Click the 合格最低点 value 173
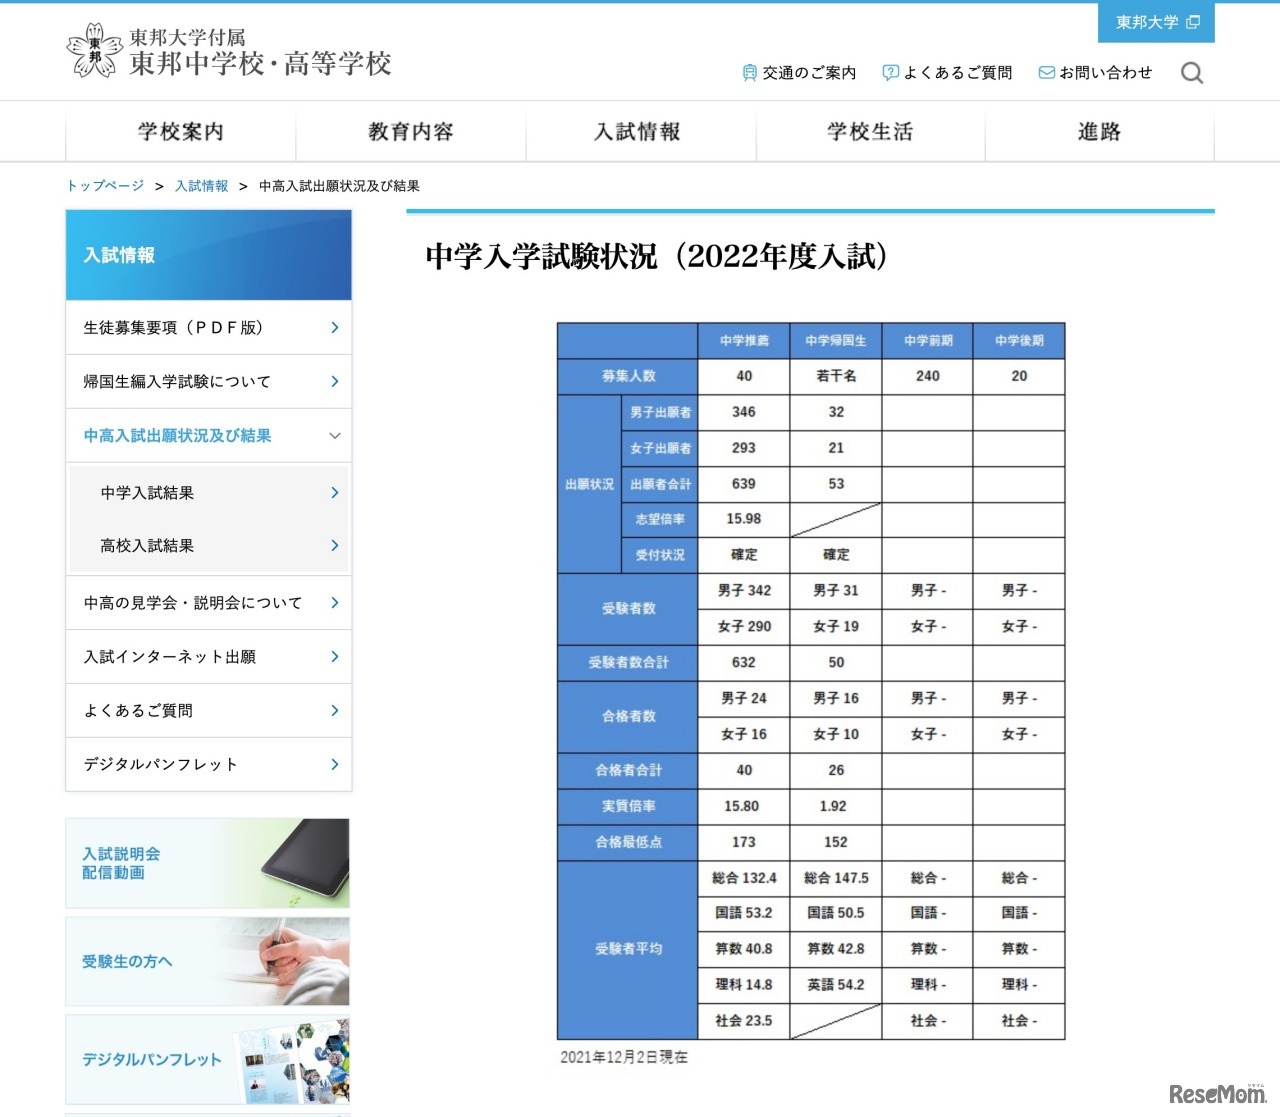This screenshot has width=1280, height=1117. point(744,842)
